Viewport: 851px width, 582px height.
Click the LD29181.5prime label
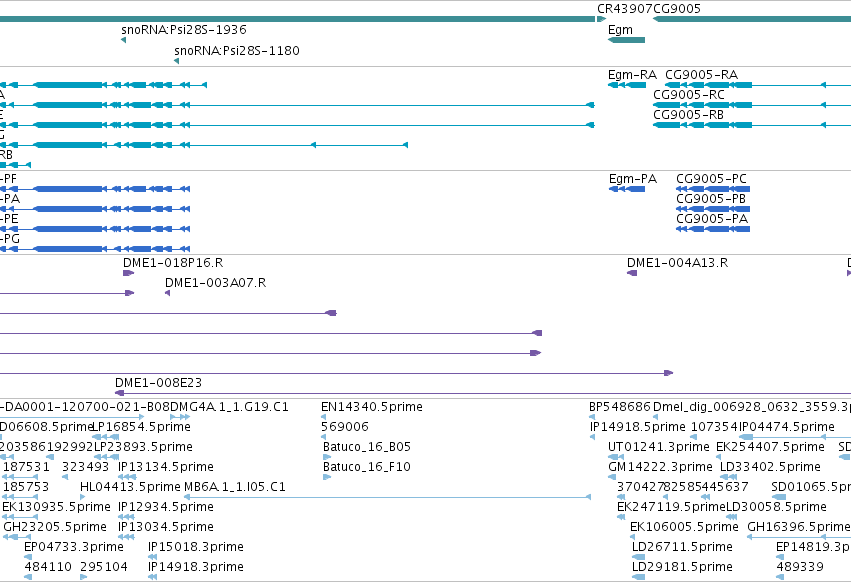pos(683,567)
